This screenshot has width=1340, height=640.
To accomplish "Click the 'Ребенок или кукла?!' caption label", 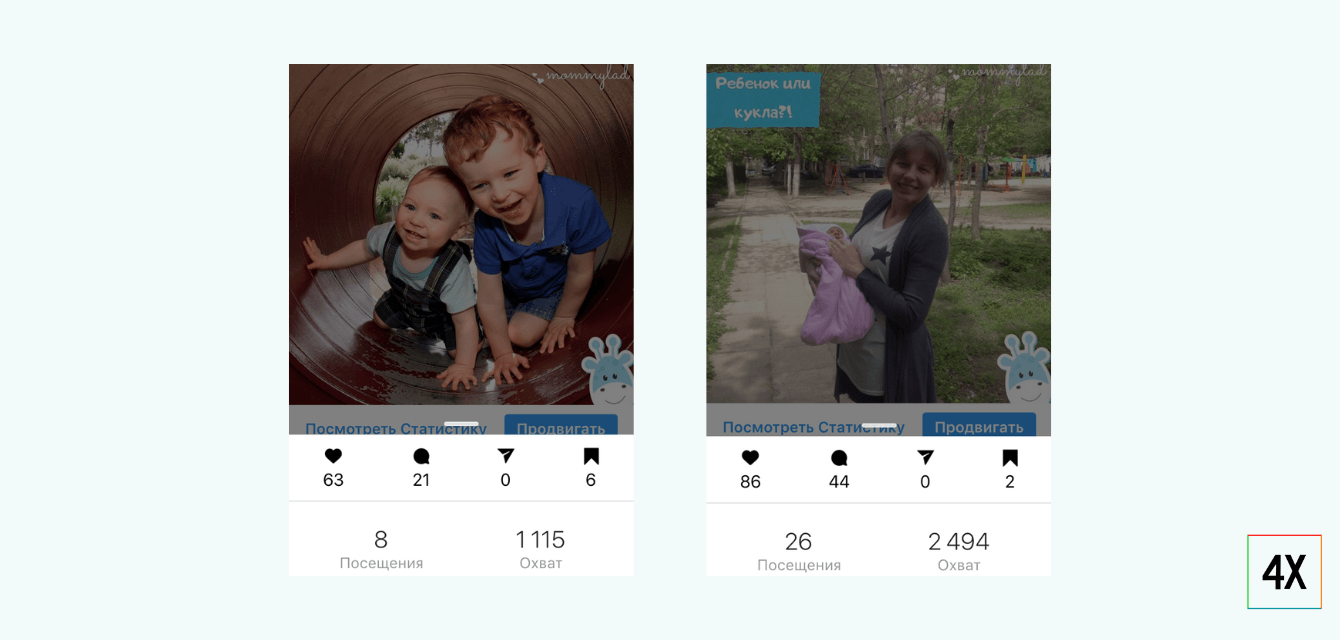I will pos(763,99).
